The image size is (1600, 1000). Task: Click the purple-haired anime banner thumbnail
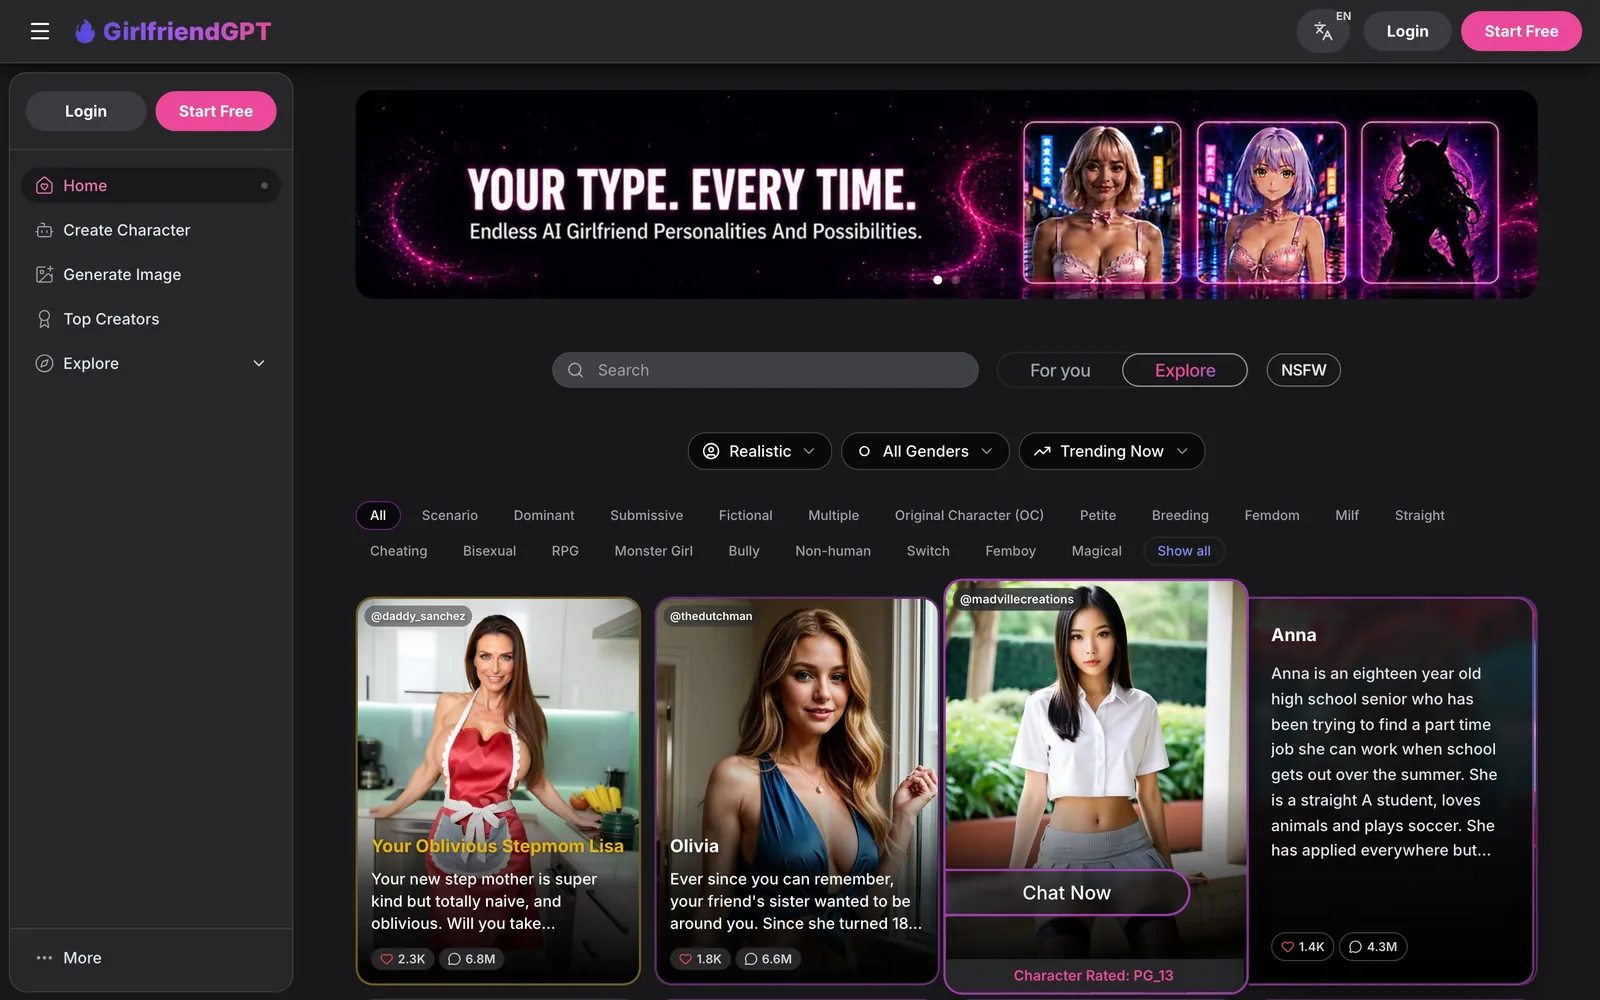1271,203
